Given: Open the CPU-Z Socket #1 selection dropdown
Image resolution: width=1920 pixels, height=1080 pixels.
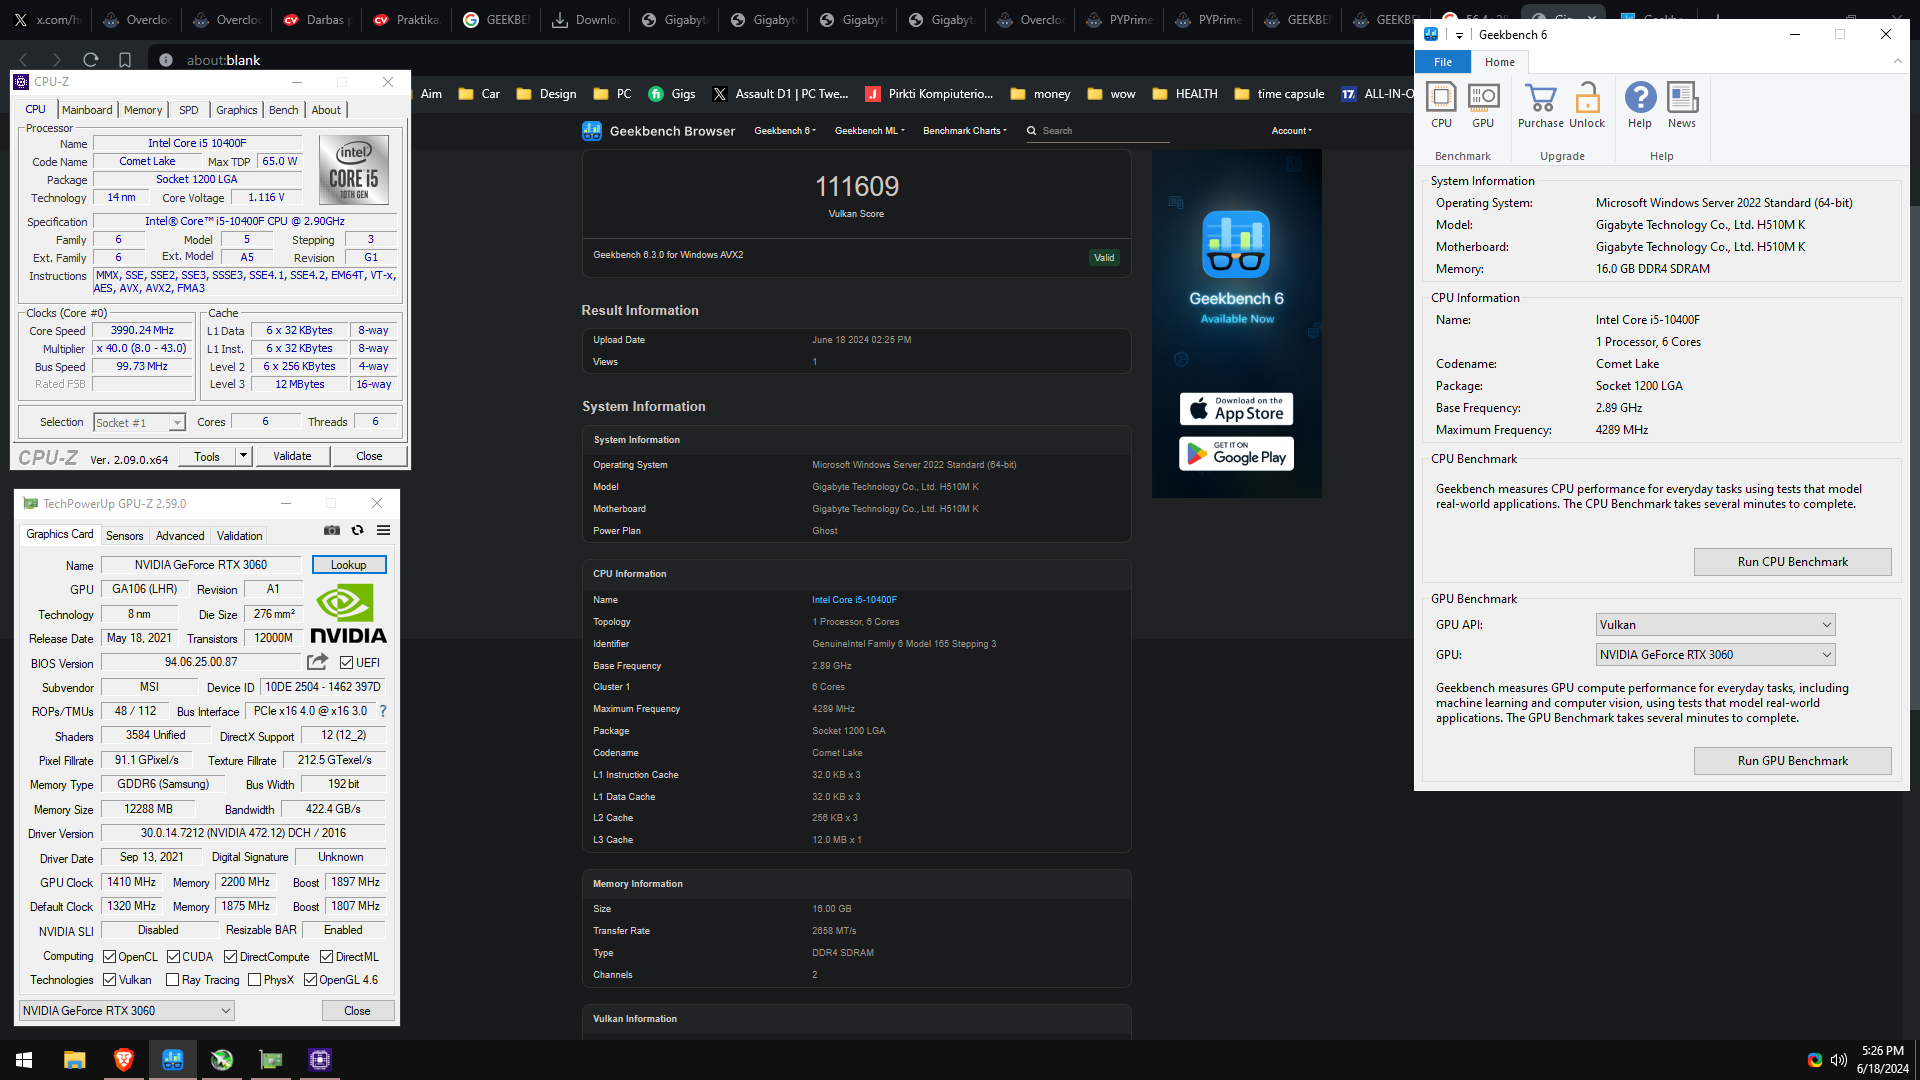Looking at the screenshot, I should coord(139,423).
